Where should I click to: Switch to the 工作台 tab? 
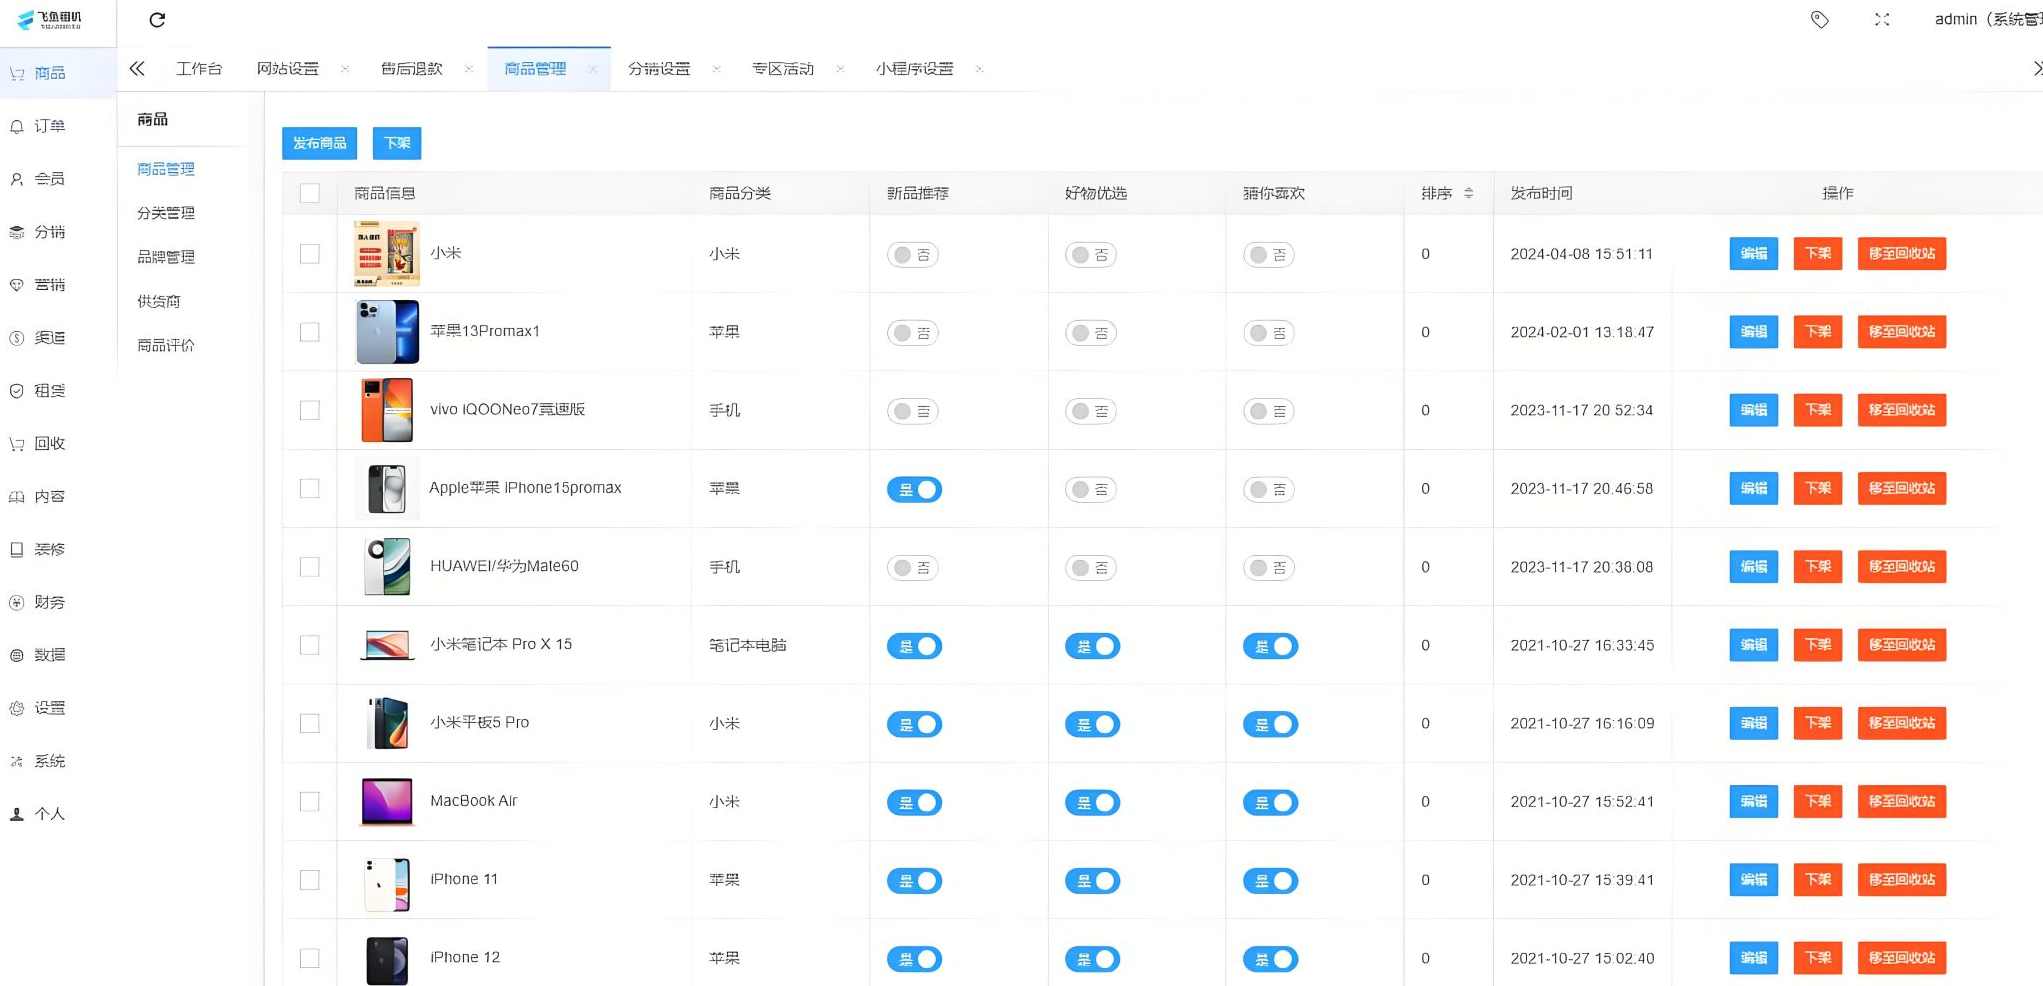(x=199, y=68)
